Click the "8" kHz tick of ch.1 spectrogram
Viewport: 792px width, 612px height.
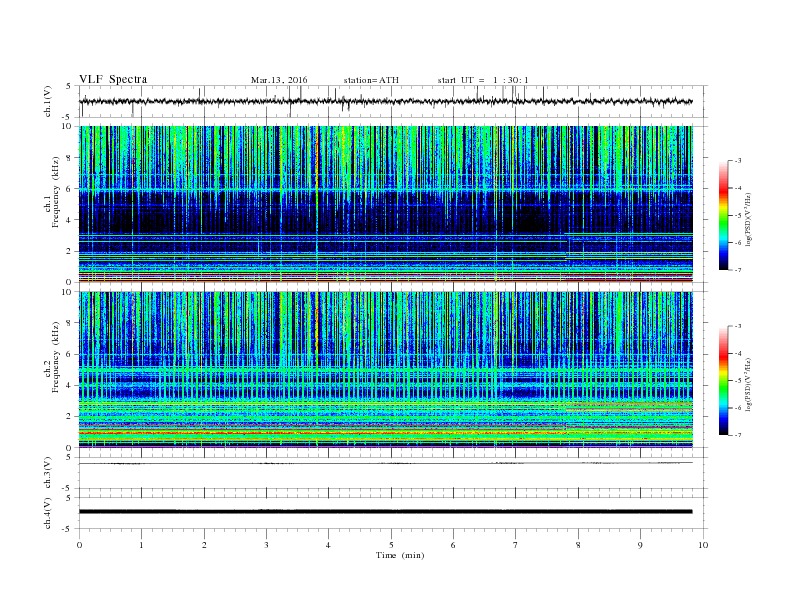click(x=69, y=158)
